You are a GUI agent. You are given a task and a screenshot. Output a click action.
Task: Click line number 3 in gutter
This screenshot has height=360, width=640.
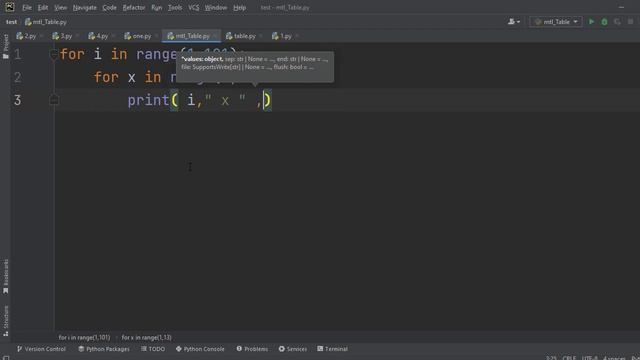(x=18, y=100)
